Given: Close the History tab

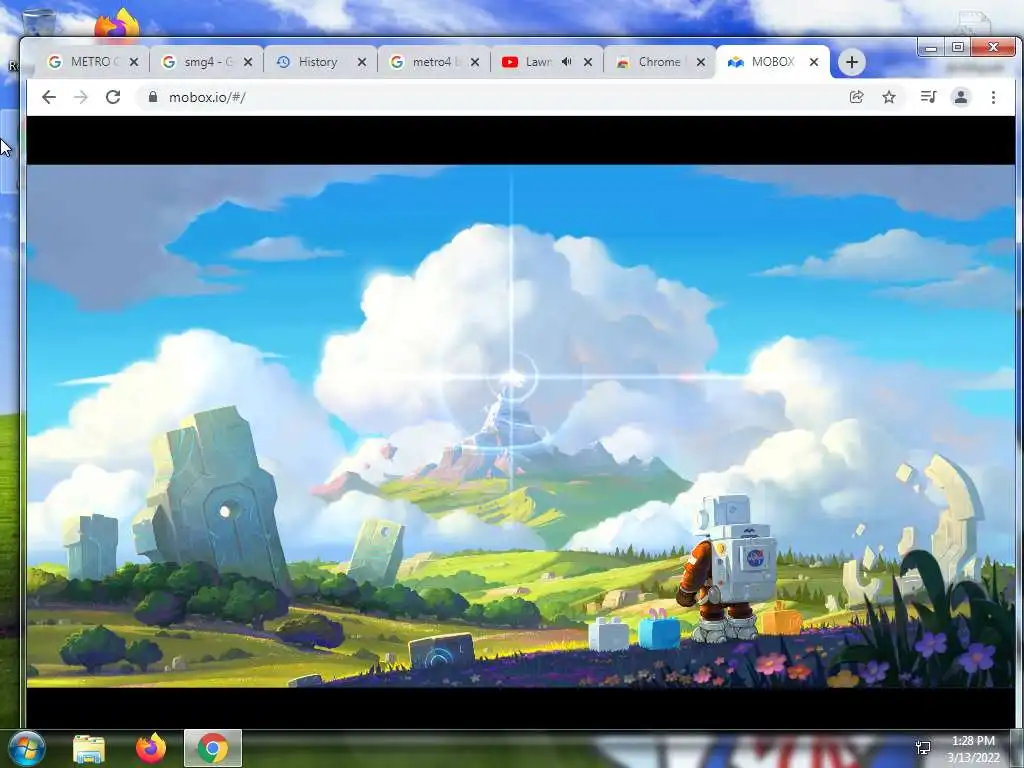Looking at the screenshot, I should [x=362, y=62].
